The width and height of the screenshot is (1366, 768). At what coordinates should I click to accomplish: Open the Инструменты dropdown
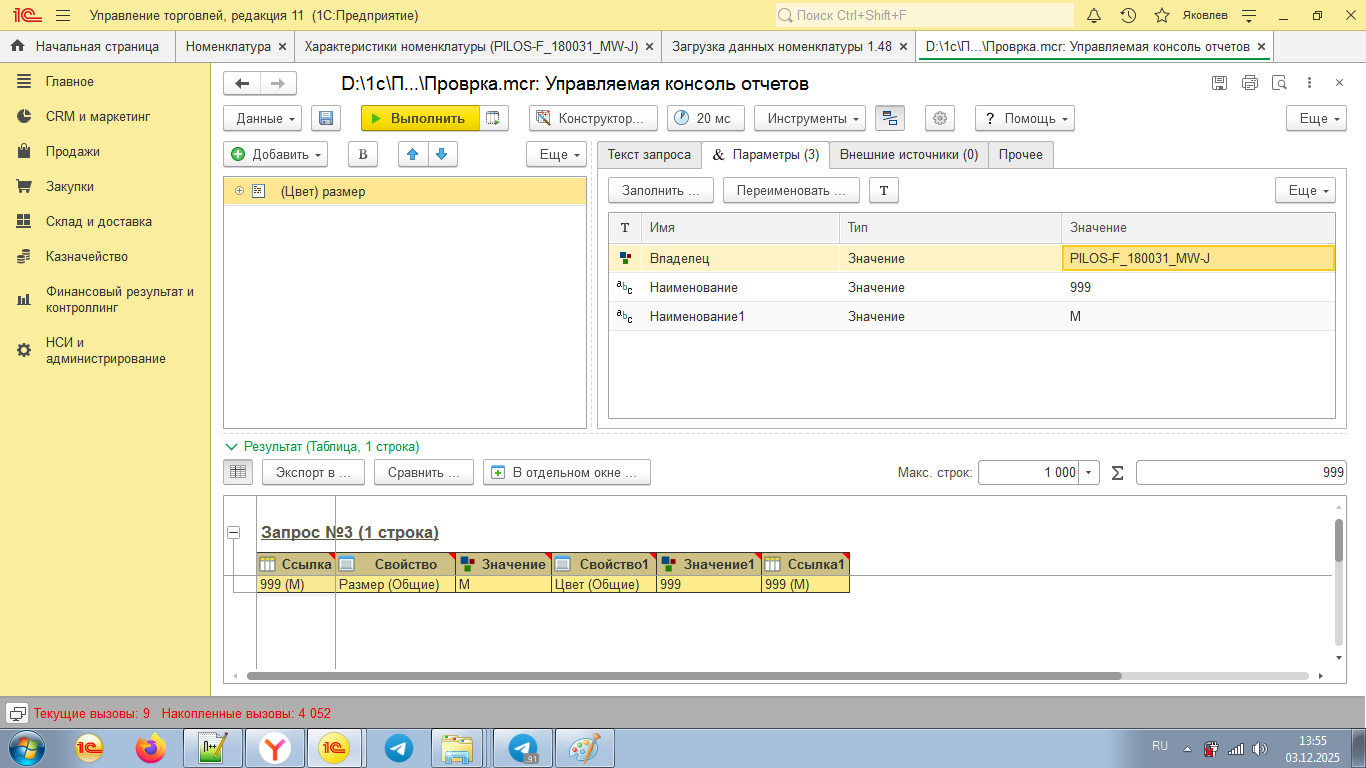pyautogui.click(x=810, y=118)
